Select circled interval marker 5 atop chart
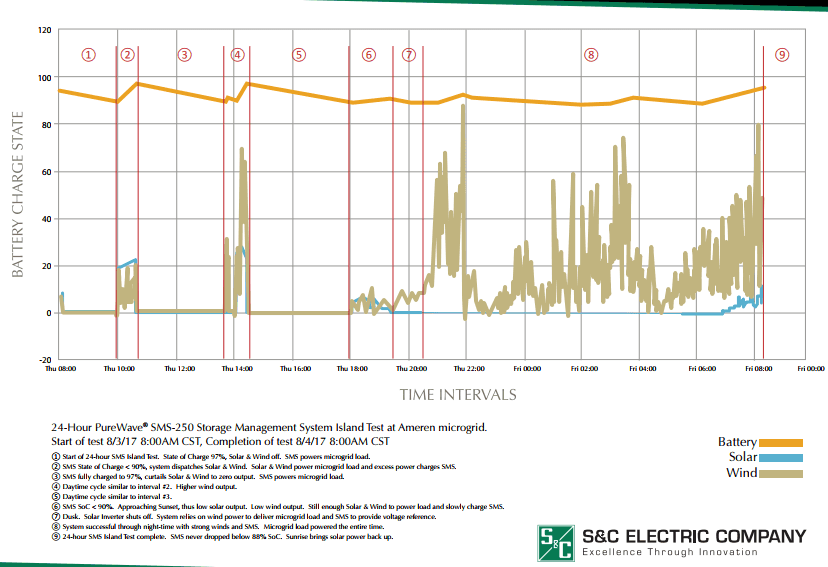Viewport: 828px width, 567px height. coord(297,54)
